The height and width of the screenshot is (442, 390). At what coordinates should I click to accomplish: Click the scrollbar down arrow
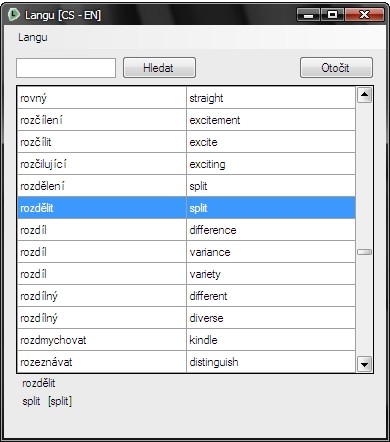click(364, 364)
